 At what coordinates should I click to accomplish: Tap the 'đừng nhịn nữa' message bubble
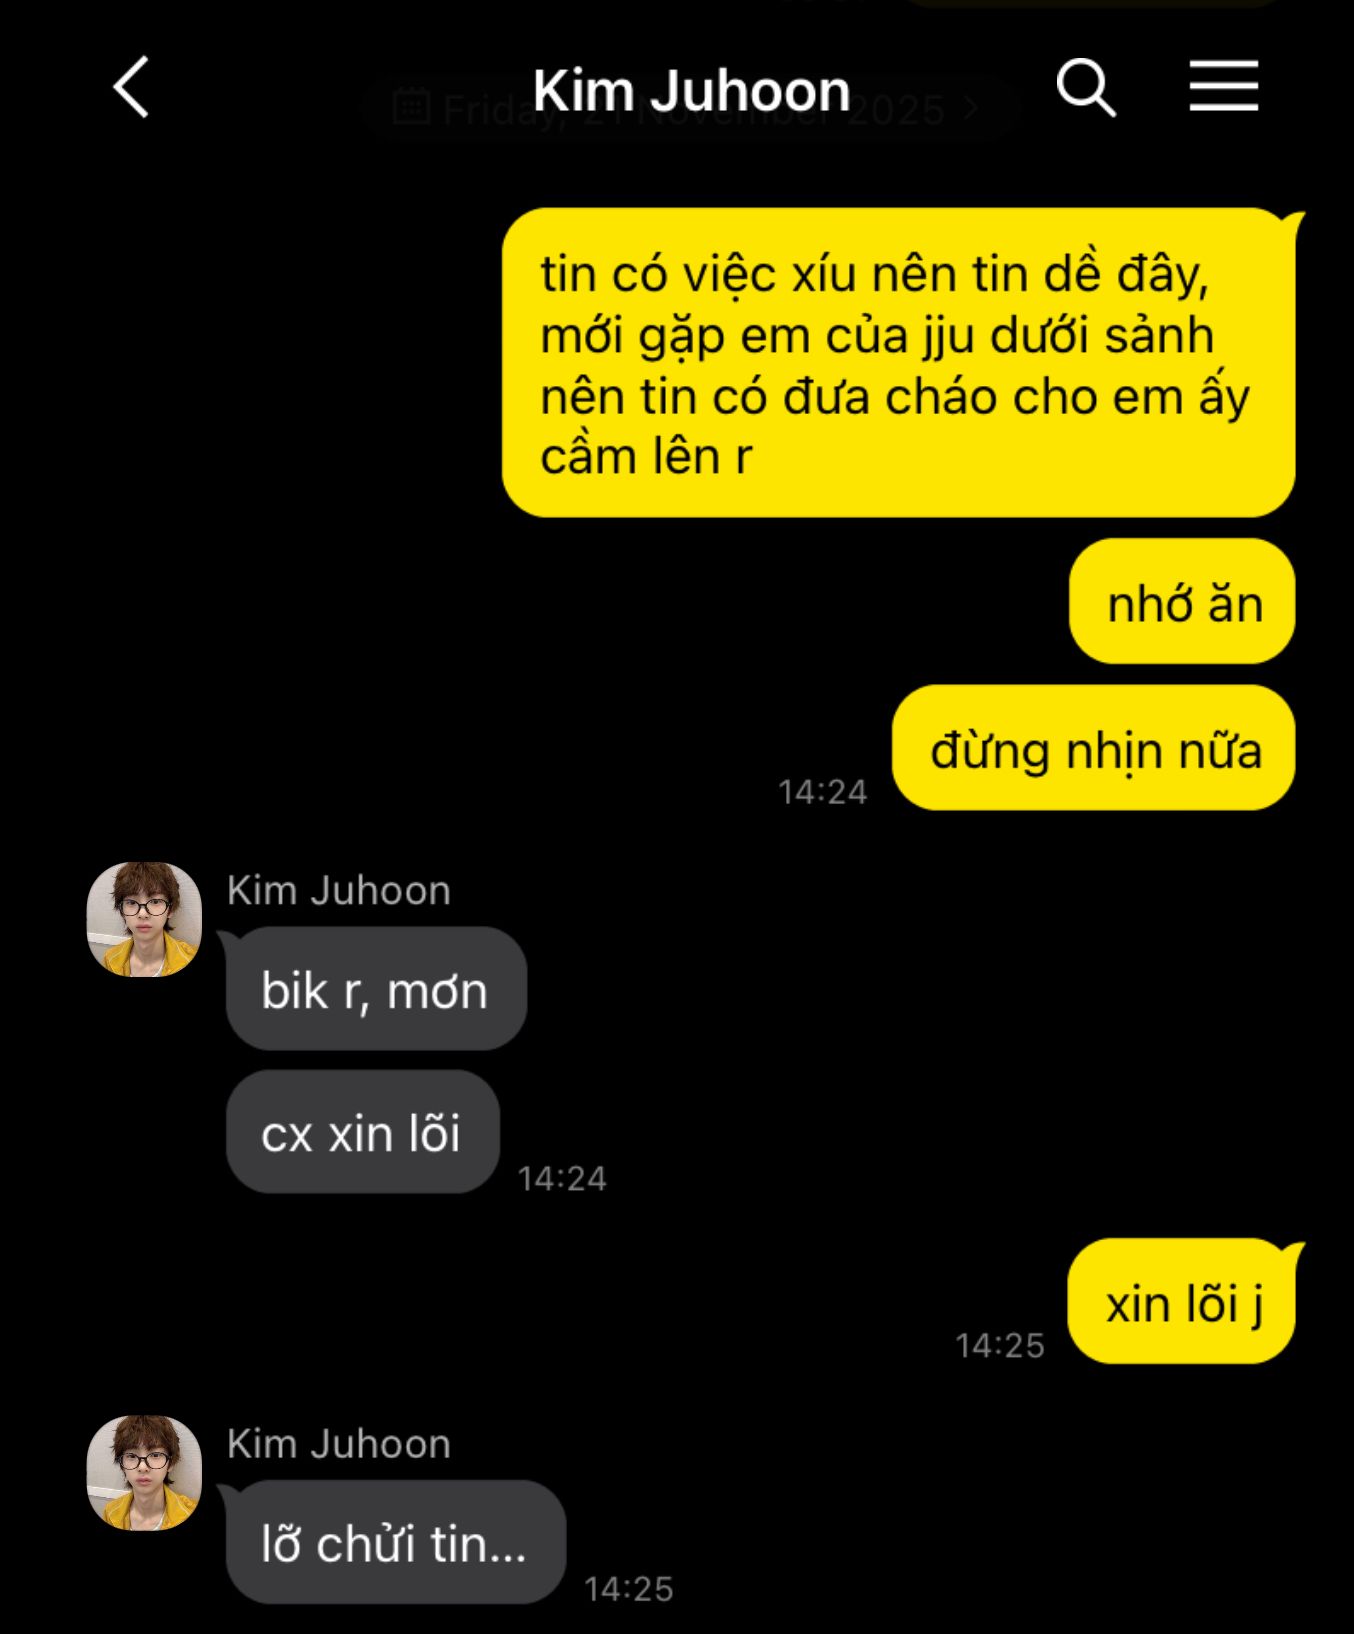point(1094,748)
